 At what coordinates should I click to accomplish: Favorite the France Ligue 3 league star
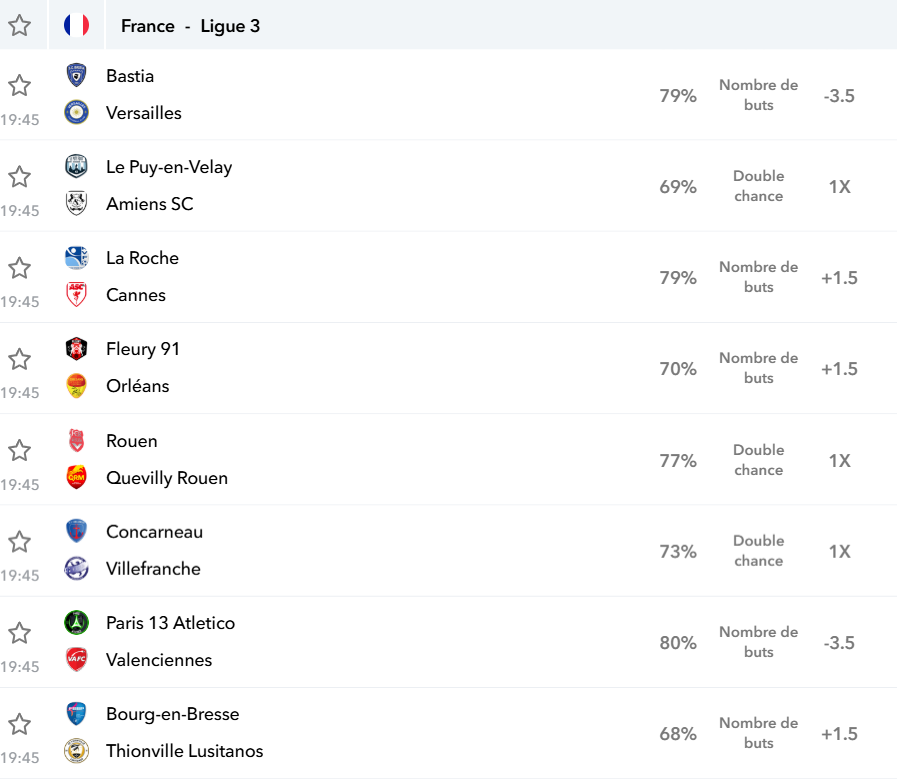click(19, 25)
